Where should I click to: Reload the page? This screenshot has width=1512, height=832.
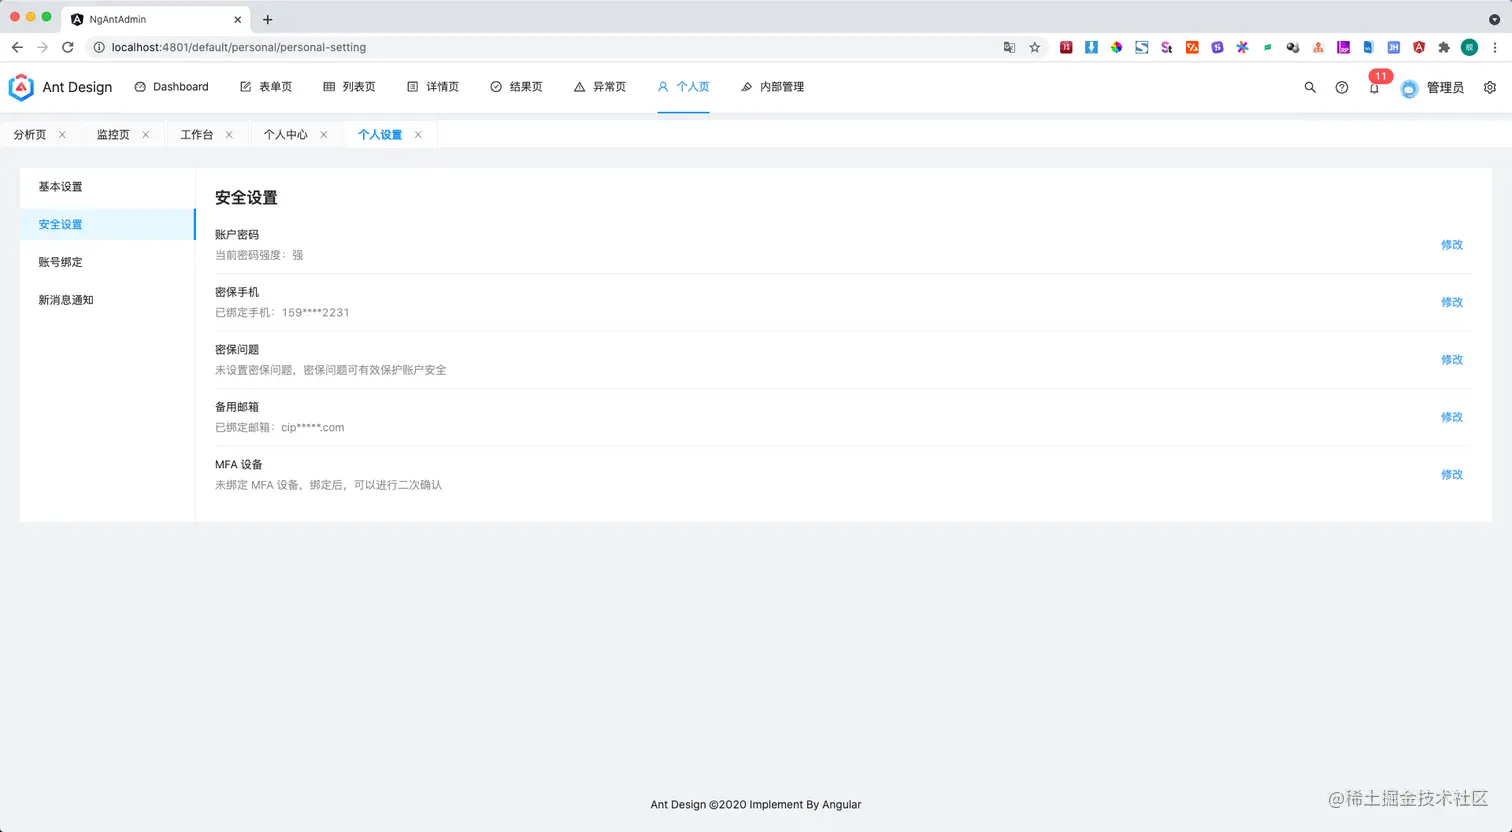[x=68, y=47]
